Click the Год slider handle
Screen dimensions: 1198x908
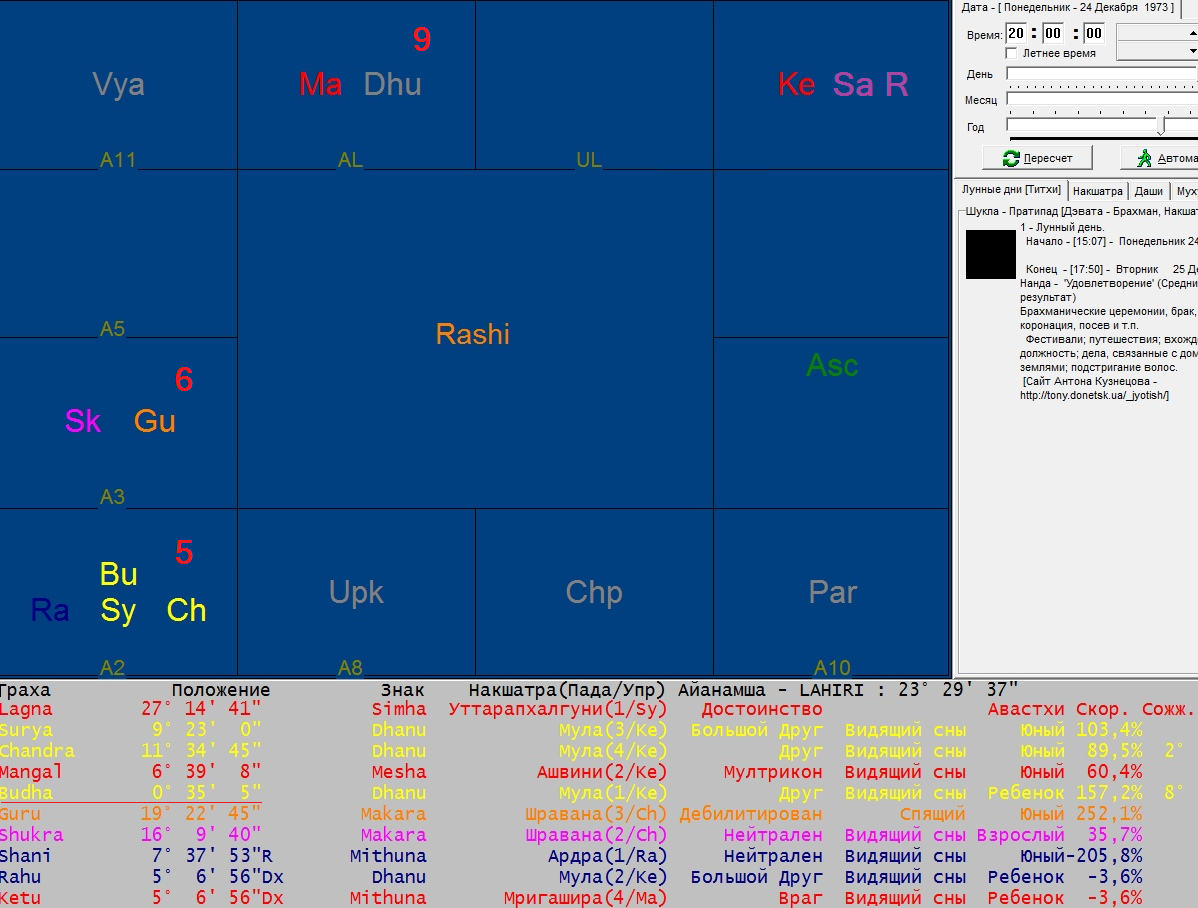click(1161, 126)
